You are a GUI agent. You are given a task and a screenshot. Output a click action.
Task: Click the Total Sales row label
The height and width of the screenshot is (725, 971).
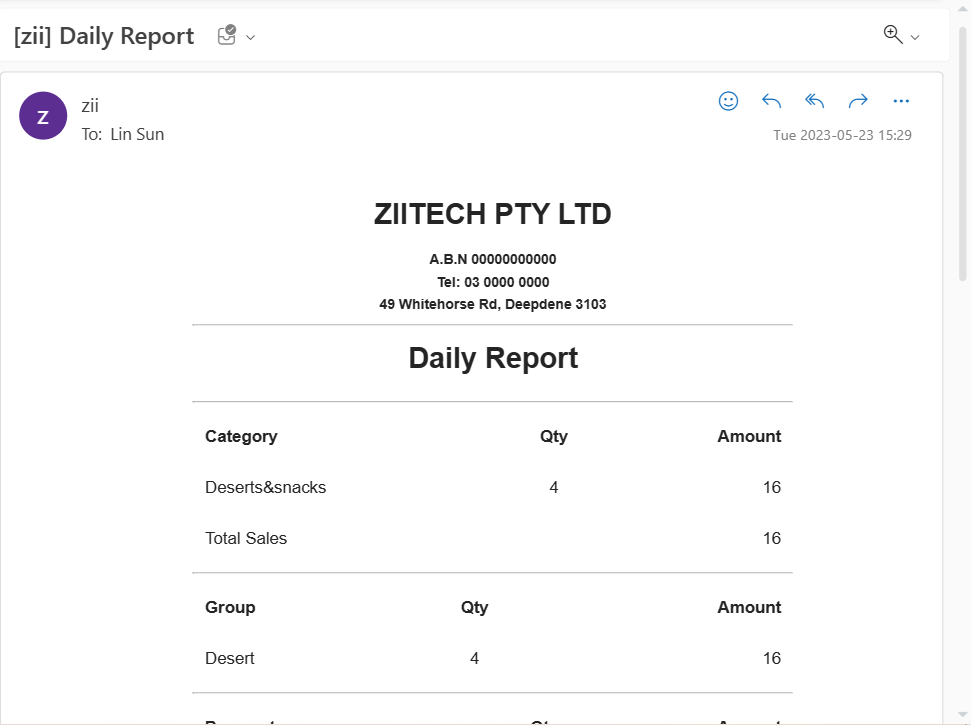point(246,538)
